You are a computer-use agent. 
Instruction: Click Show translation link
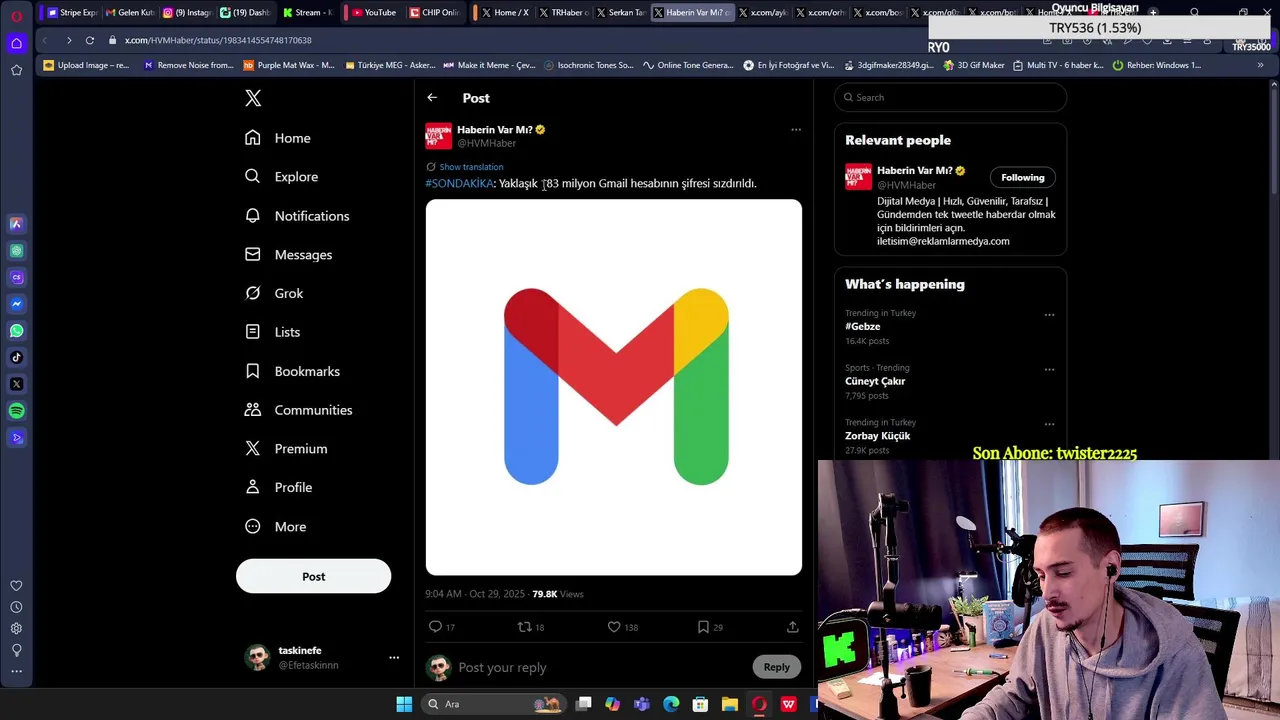click(471, 167)
